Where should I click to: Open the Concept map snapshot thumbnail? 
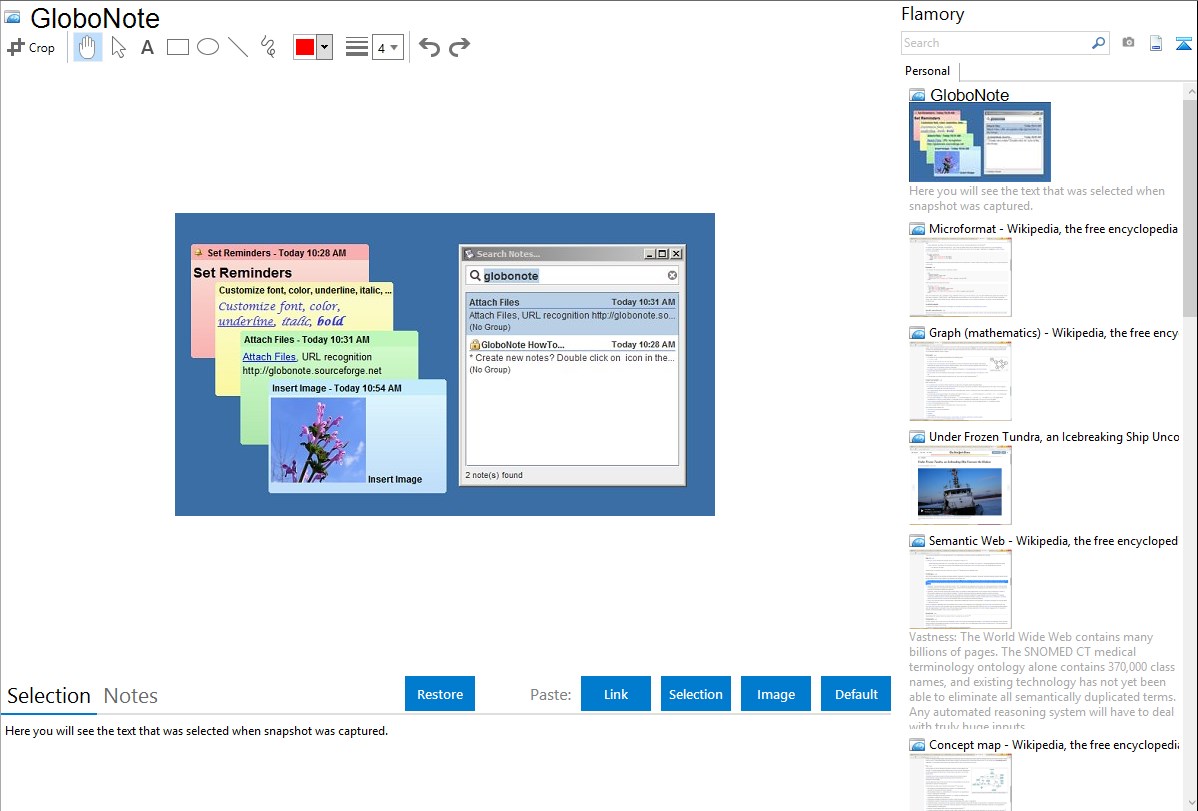(960, 782)
